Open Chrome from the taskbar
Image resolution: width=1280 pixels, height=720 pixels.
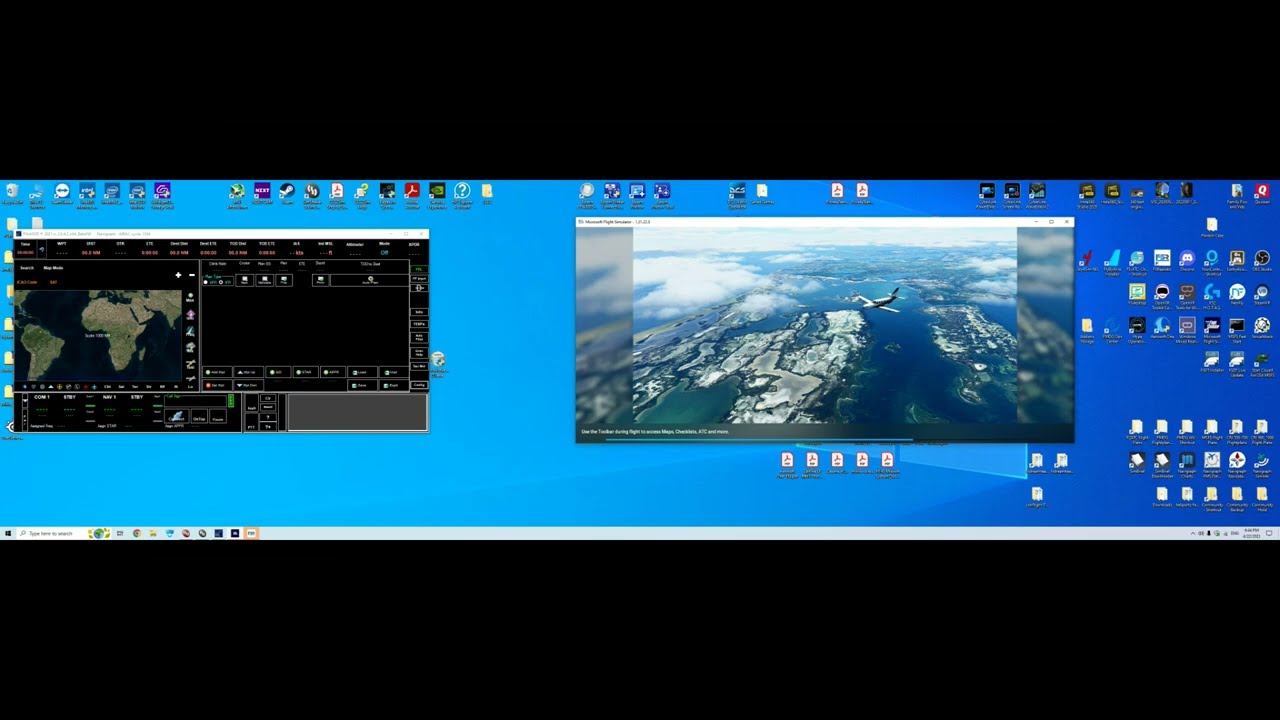136,533
